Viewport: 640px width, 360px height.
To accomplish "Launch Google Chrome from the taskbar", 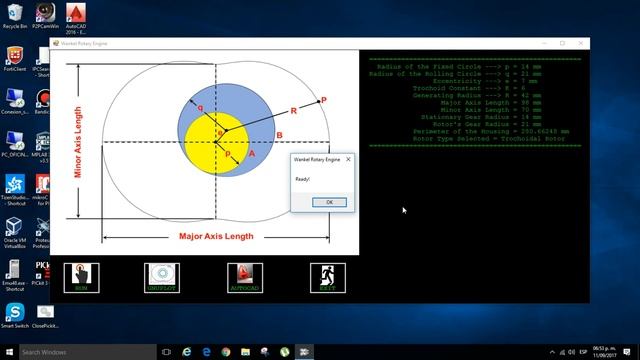I will pyautogui.click(x=226, y=352).
